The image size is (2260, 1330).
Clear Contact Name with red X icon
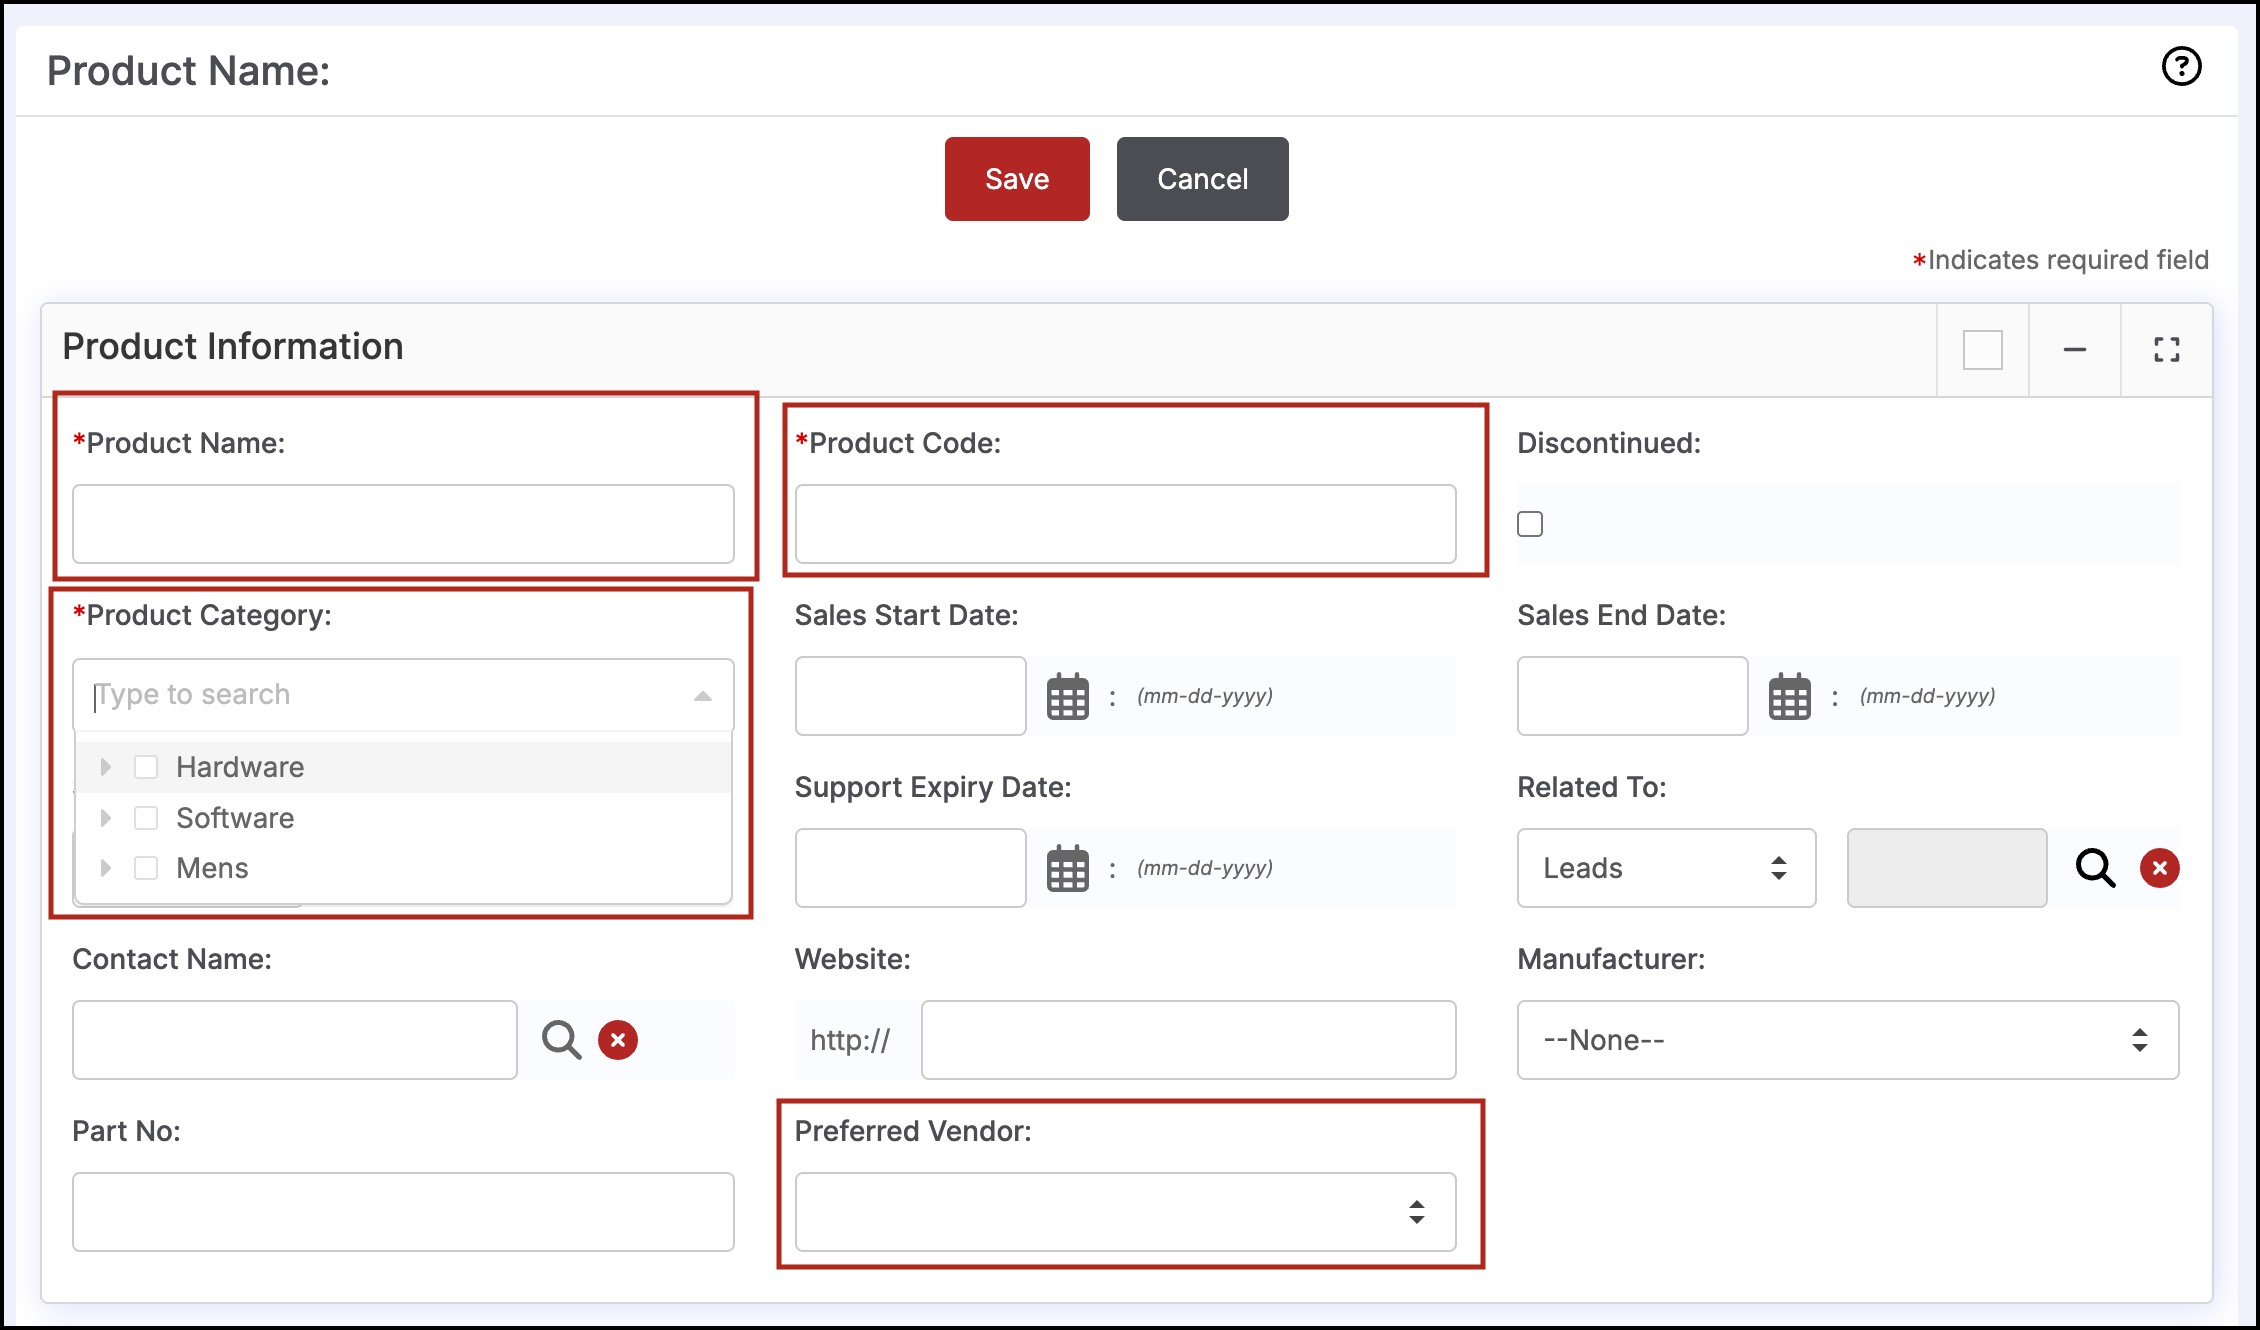point(618,1040)
